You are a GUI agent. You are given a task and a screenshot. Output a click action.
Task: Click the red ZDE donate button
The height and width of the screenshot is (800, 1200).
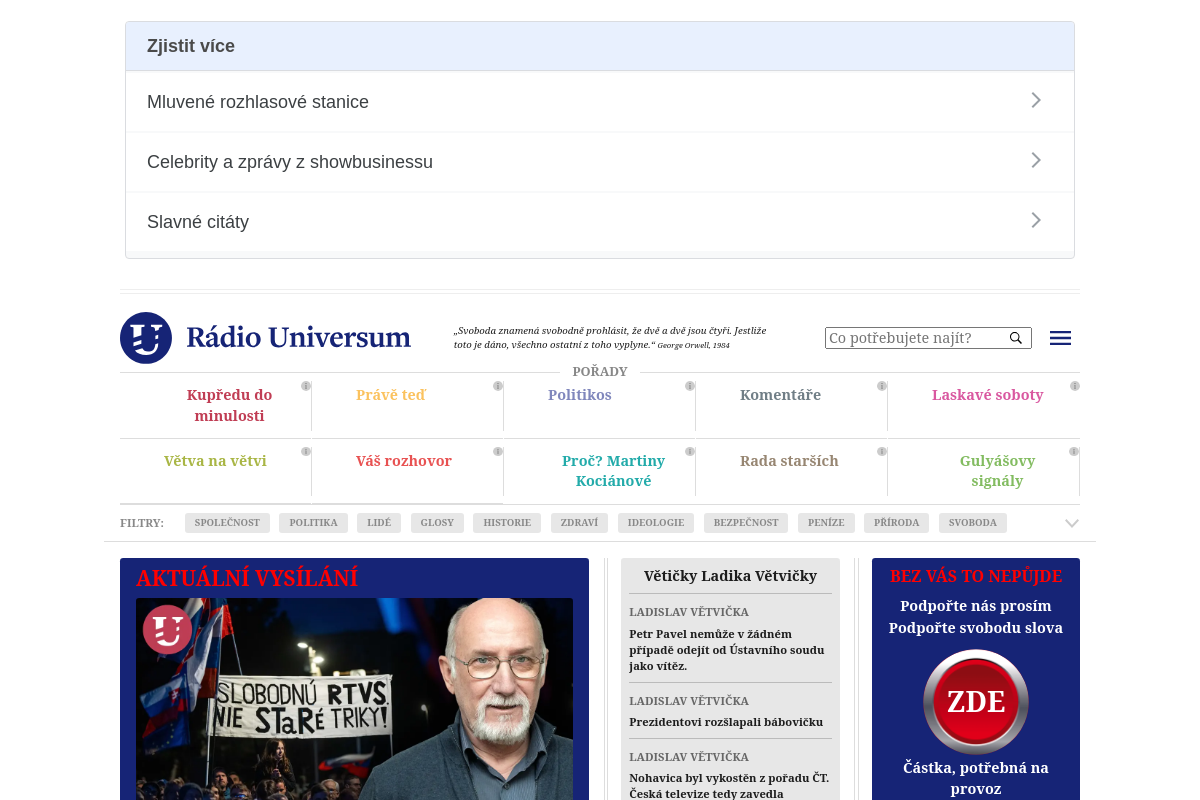pos(976,702)
